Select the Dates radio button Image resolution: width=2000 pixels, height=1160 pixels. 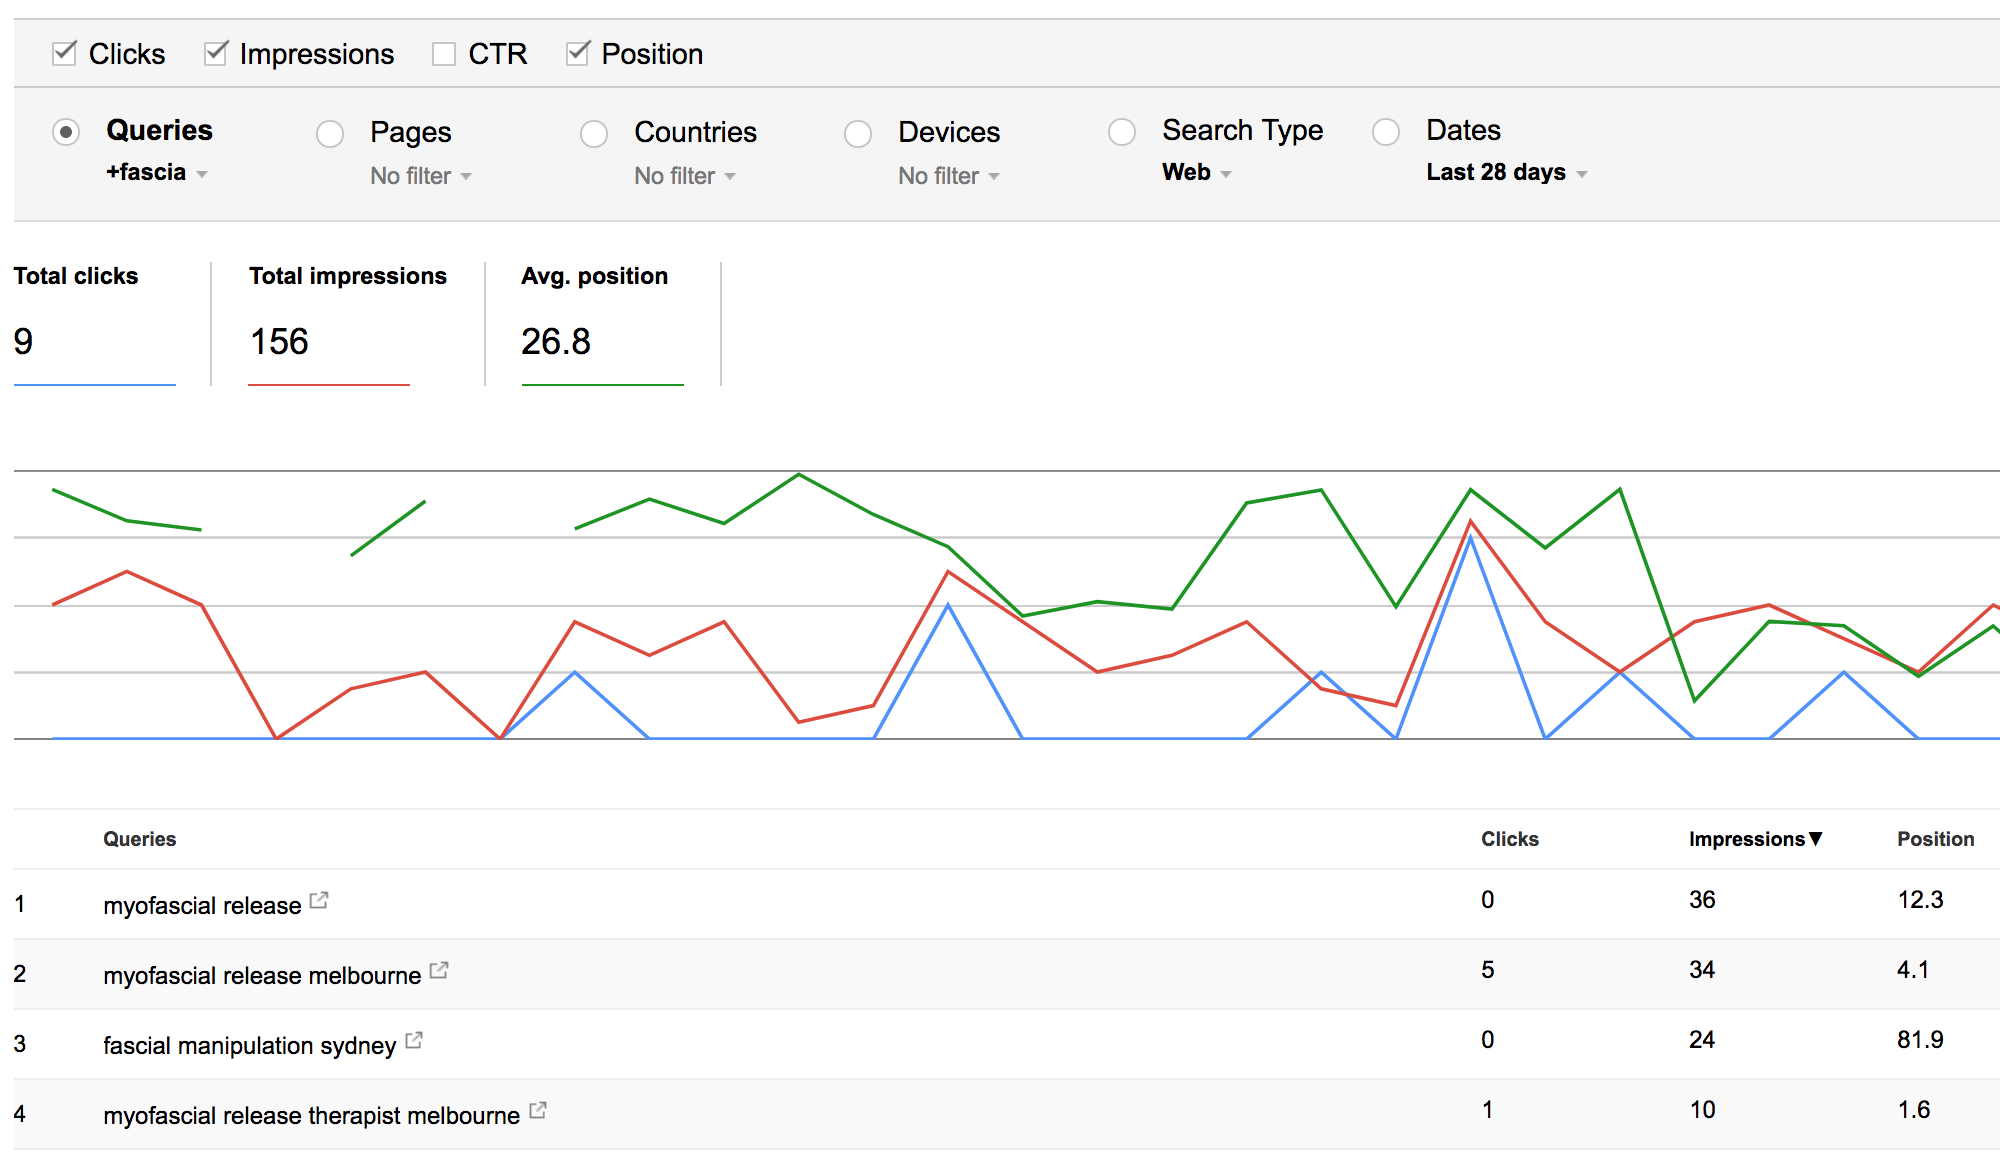1386,132
